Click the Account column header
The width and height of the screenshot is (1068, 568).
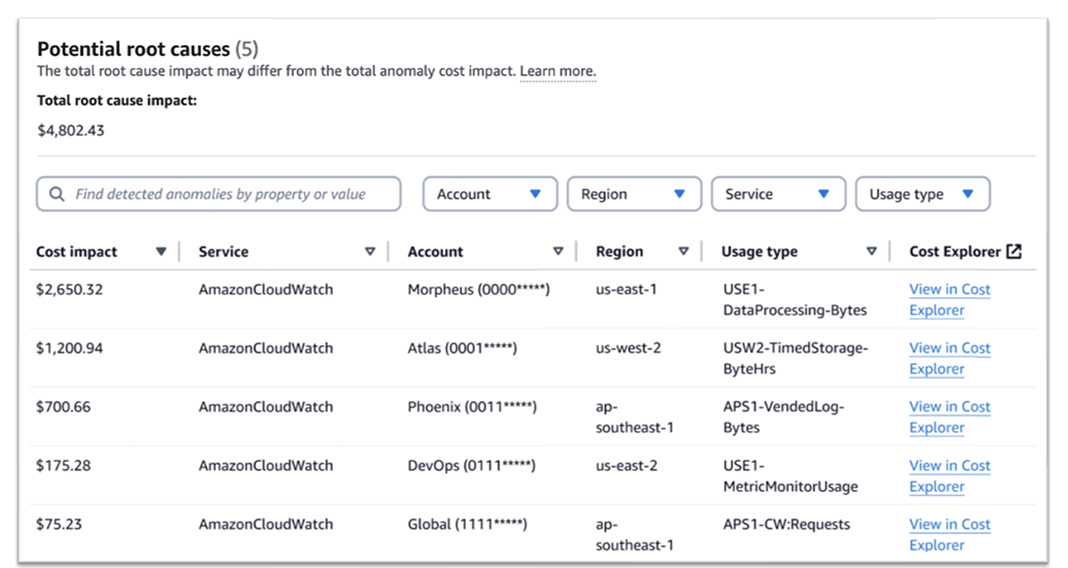click(x=435, y=251)
